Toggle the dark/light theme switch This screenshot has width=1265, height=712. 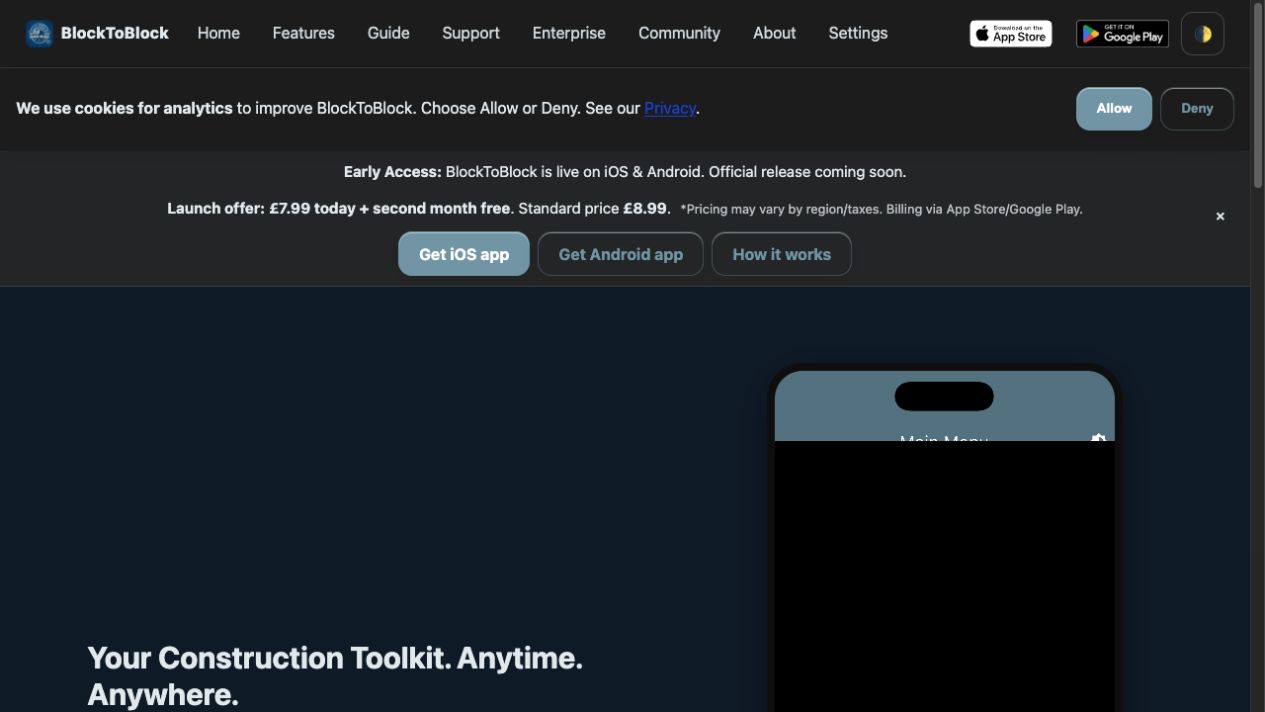click(1202, 34)
